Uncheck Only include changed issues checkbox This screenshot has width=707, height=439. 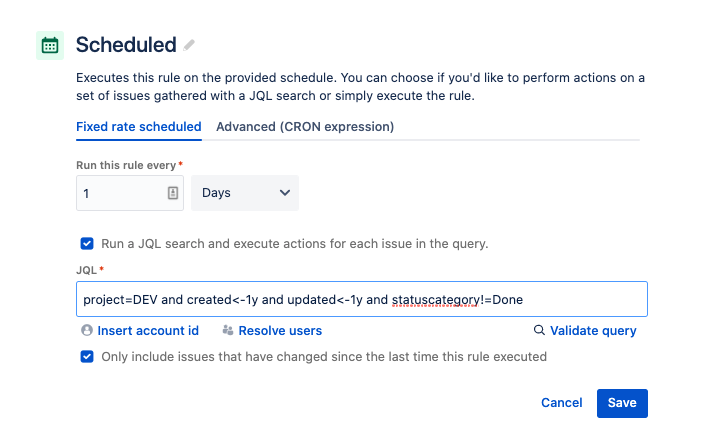(x=87, y=357)
